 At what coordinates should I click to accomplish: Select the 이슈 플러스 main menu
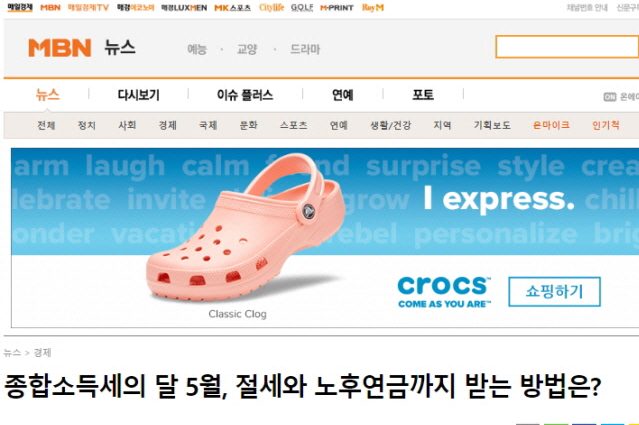(245, 95)
